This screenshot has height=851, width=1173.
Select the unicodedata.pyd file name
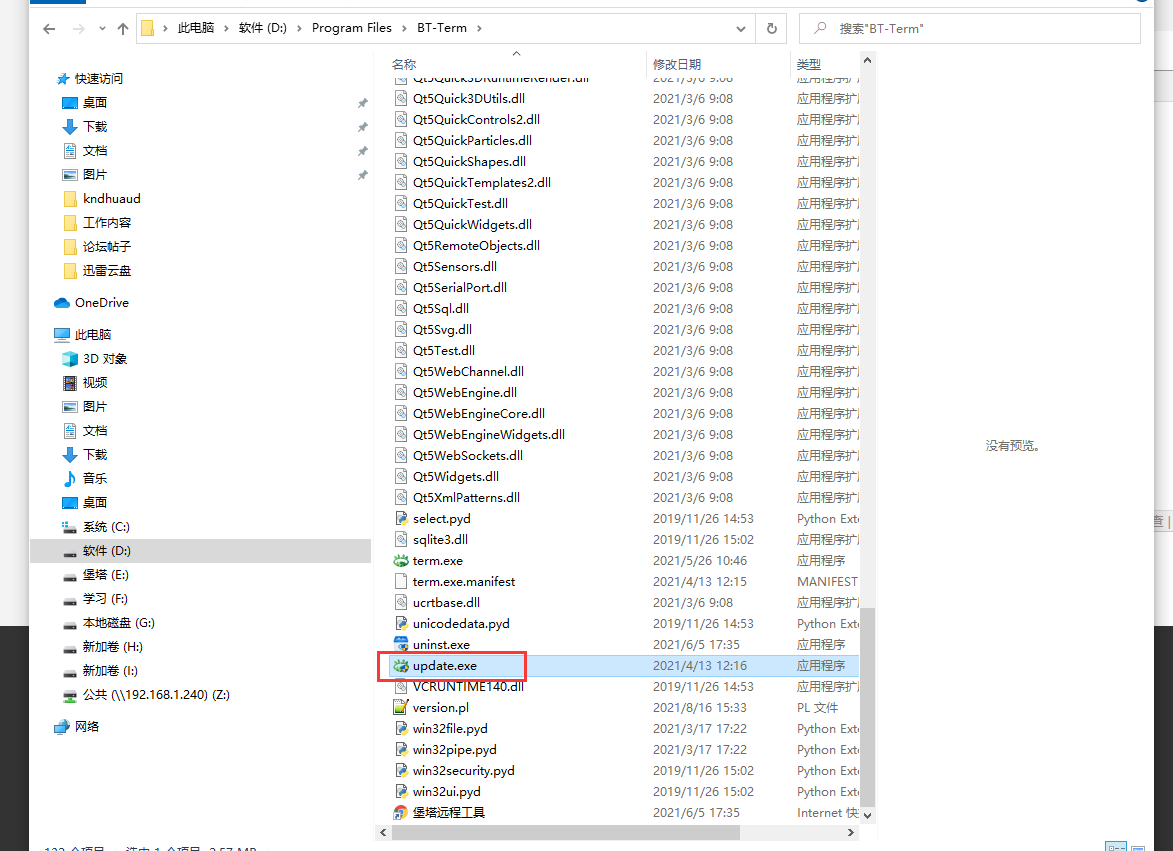461,623
